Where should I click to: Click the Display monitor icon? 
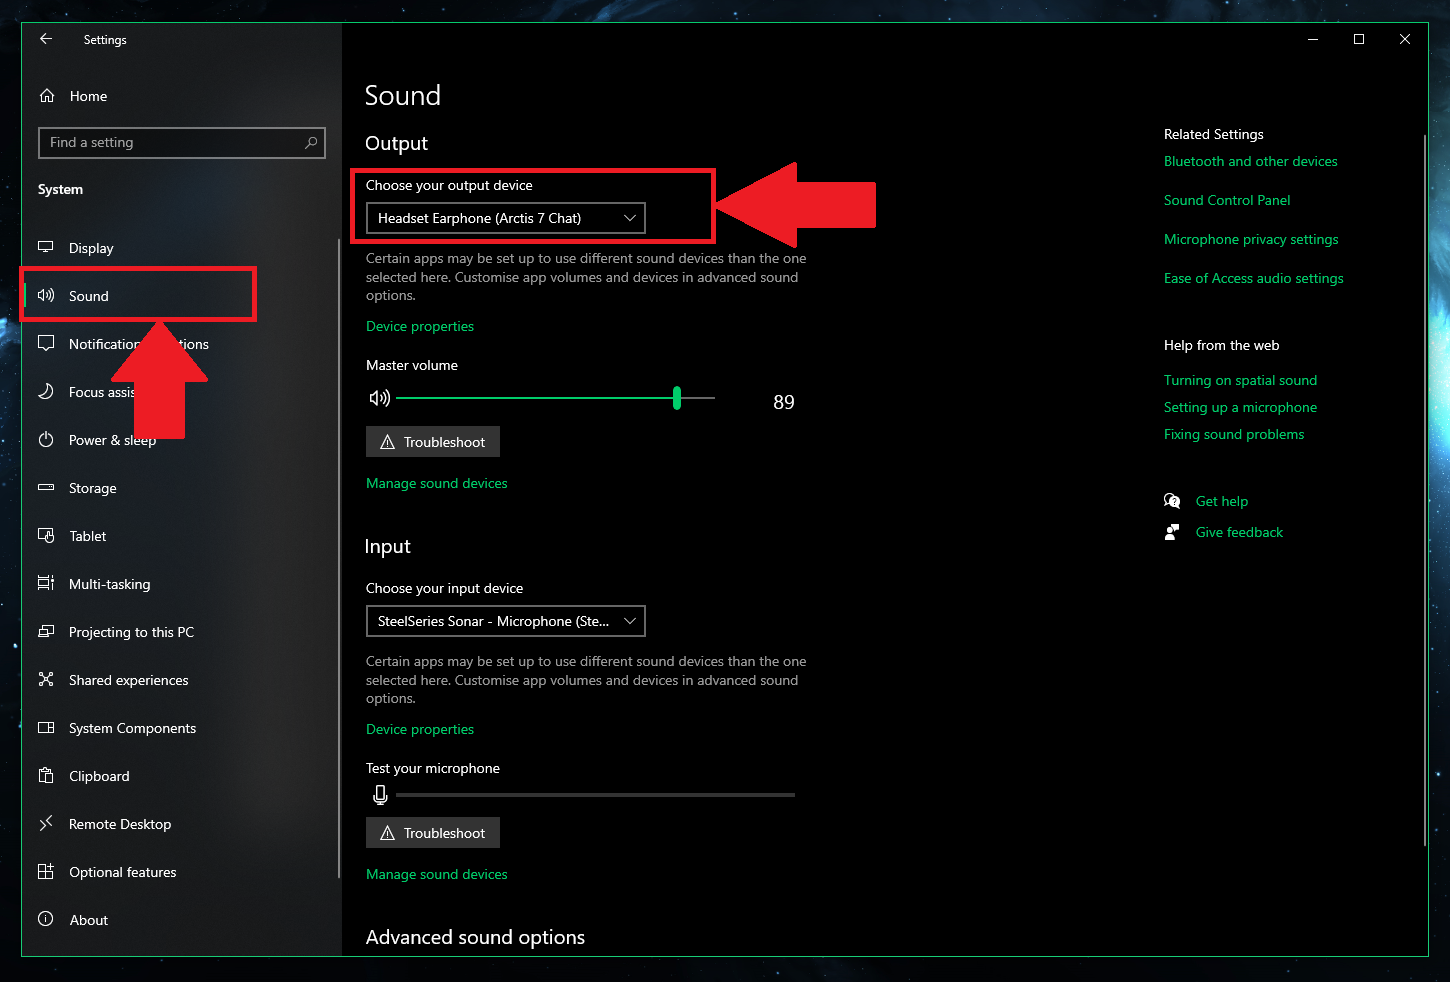point(46,247)
